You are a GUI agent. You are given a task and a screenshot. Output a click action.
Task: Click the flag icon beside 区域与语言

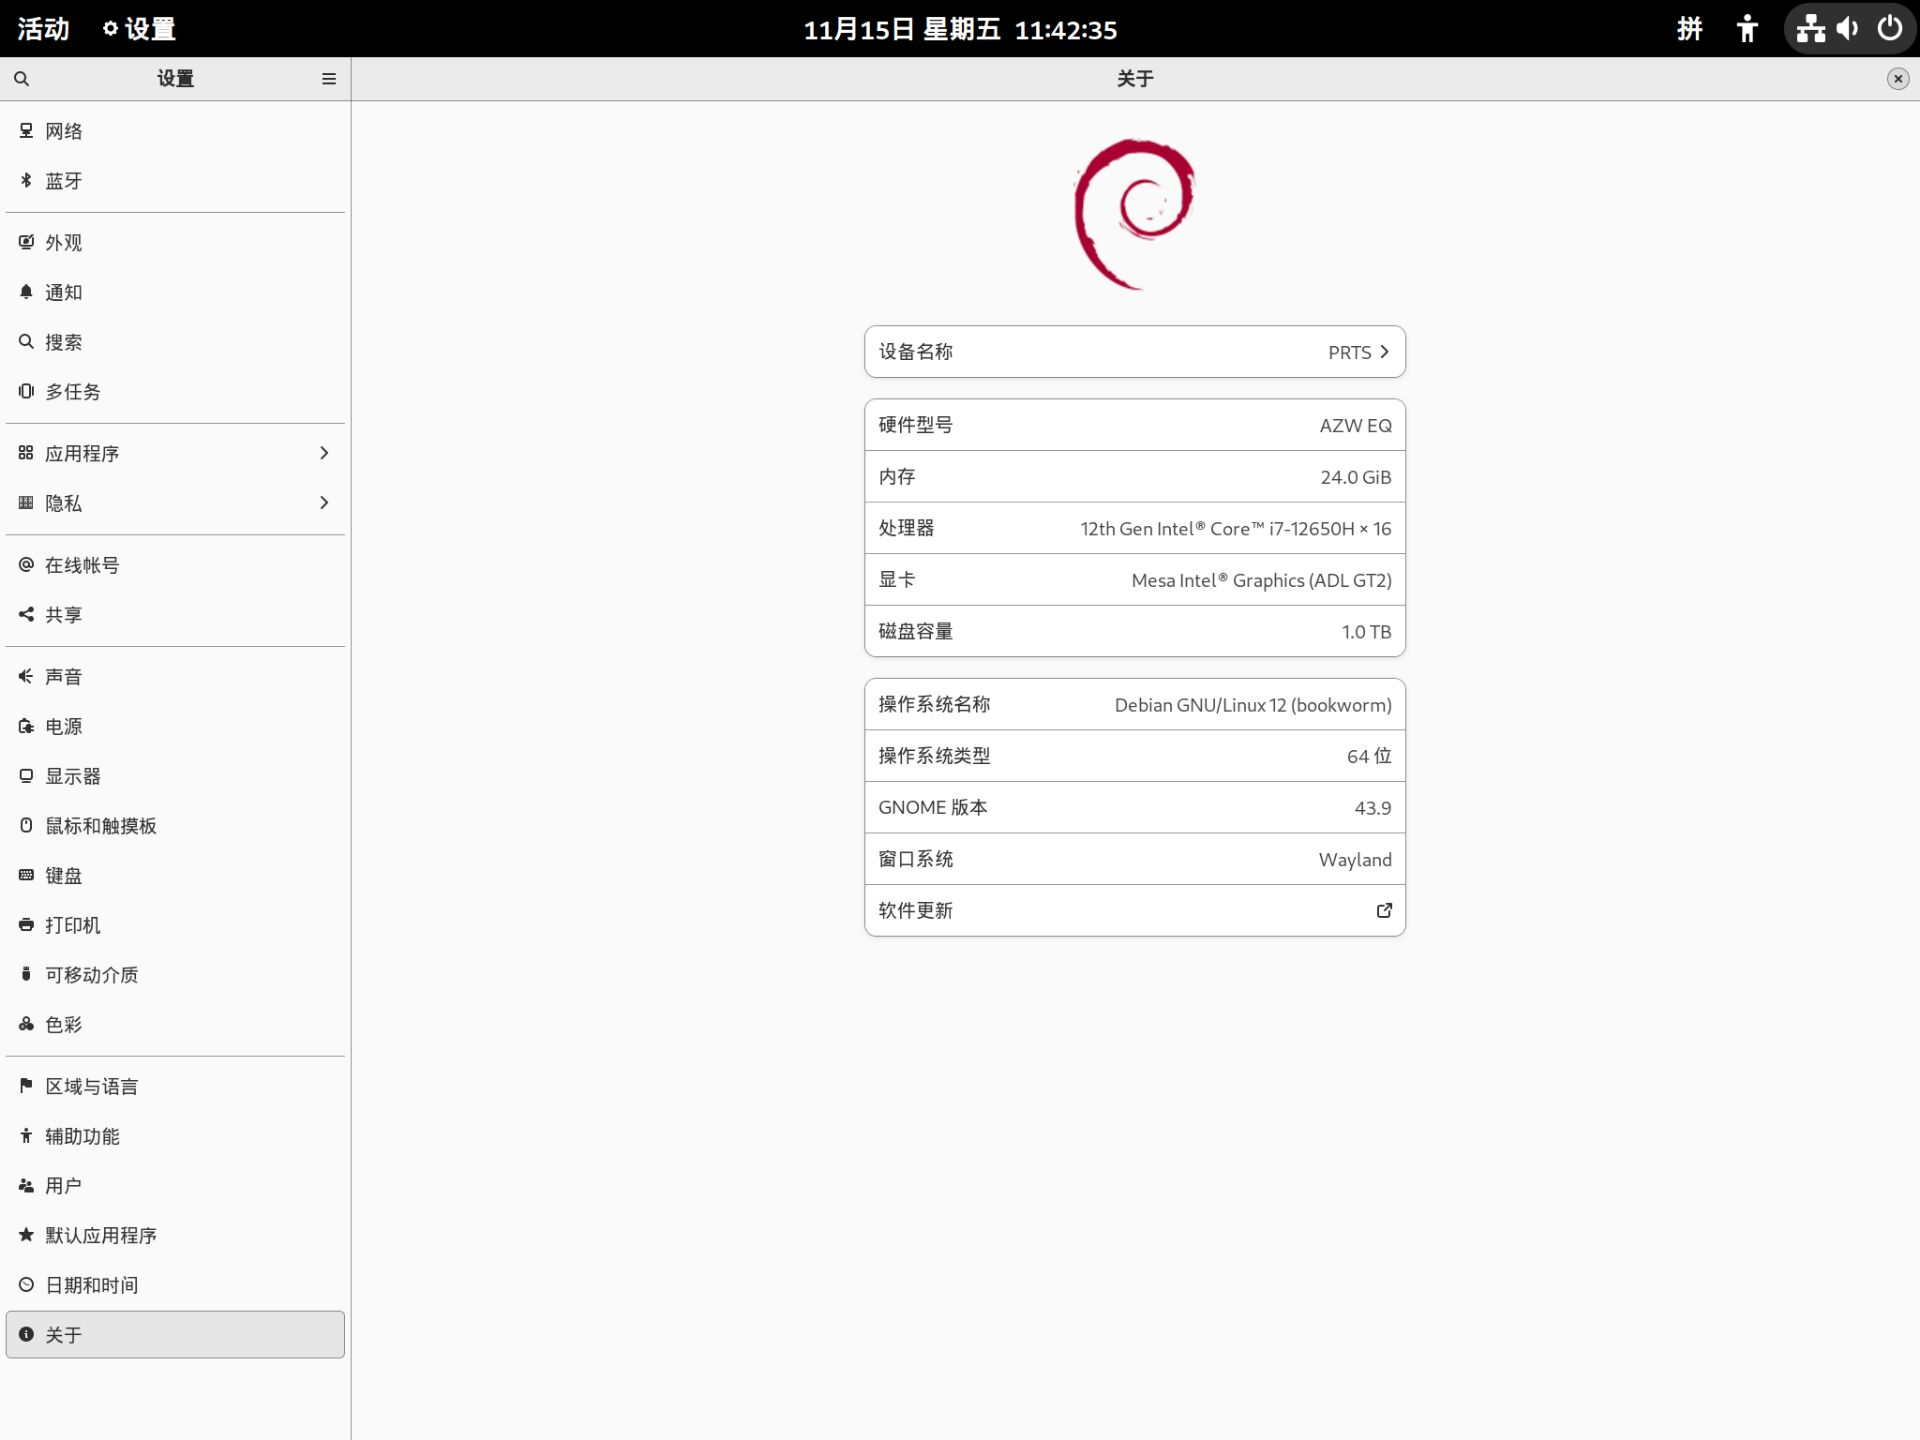click(x=26, y=1086)
